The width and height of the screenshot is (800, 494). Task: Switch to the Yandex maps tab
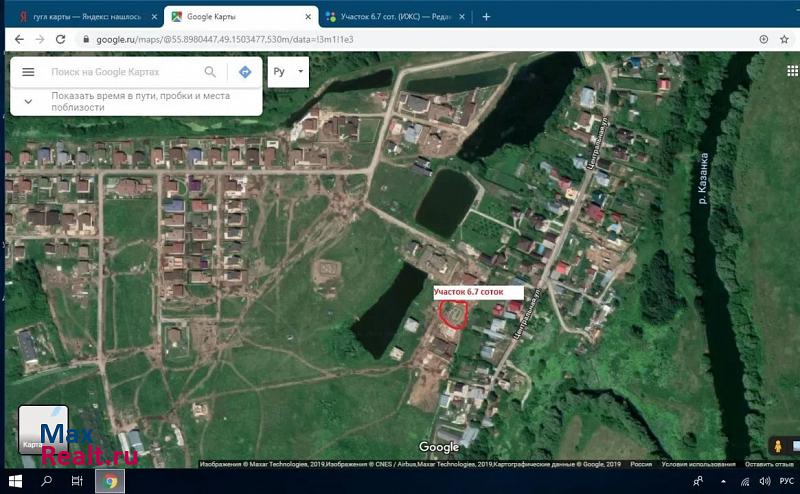[78, 16]
